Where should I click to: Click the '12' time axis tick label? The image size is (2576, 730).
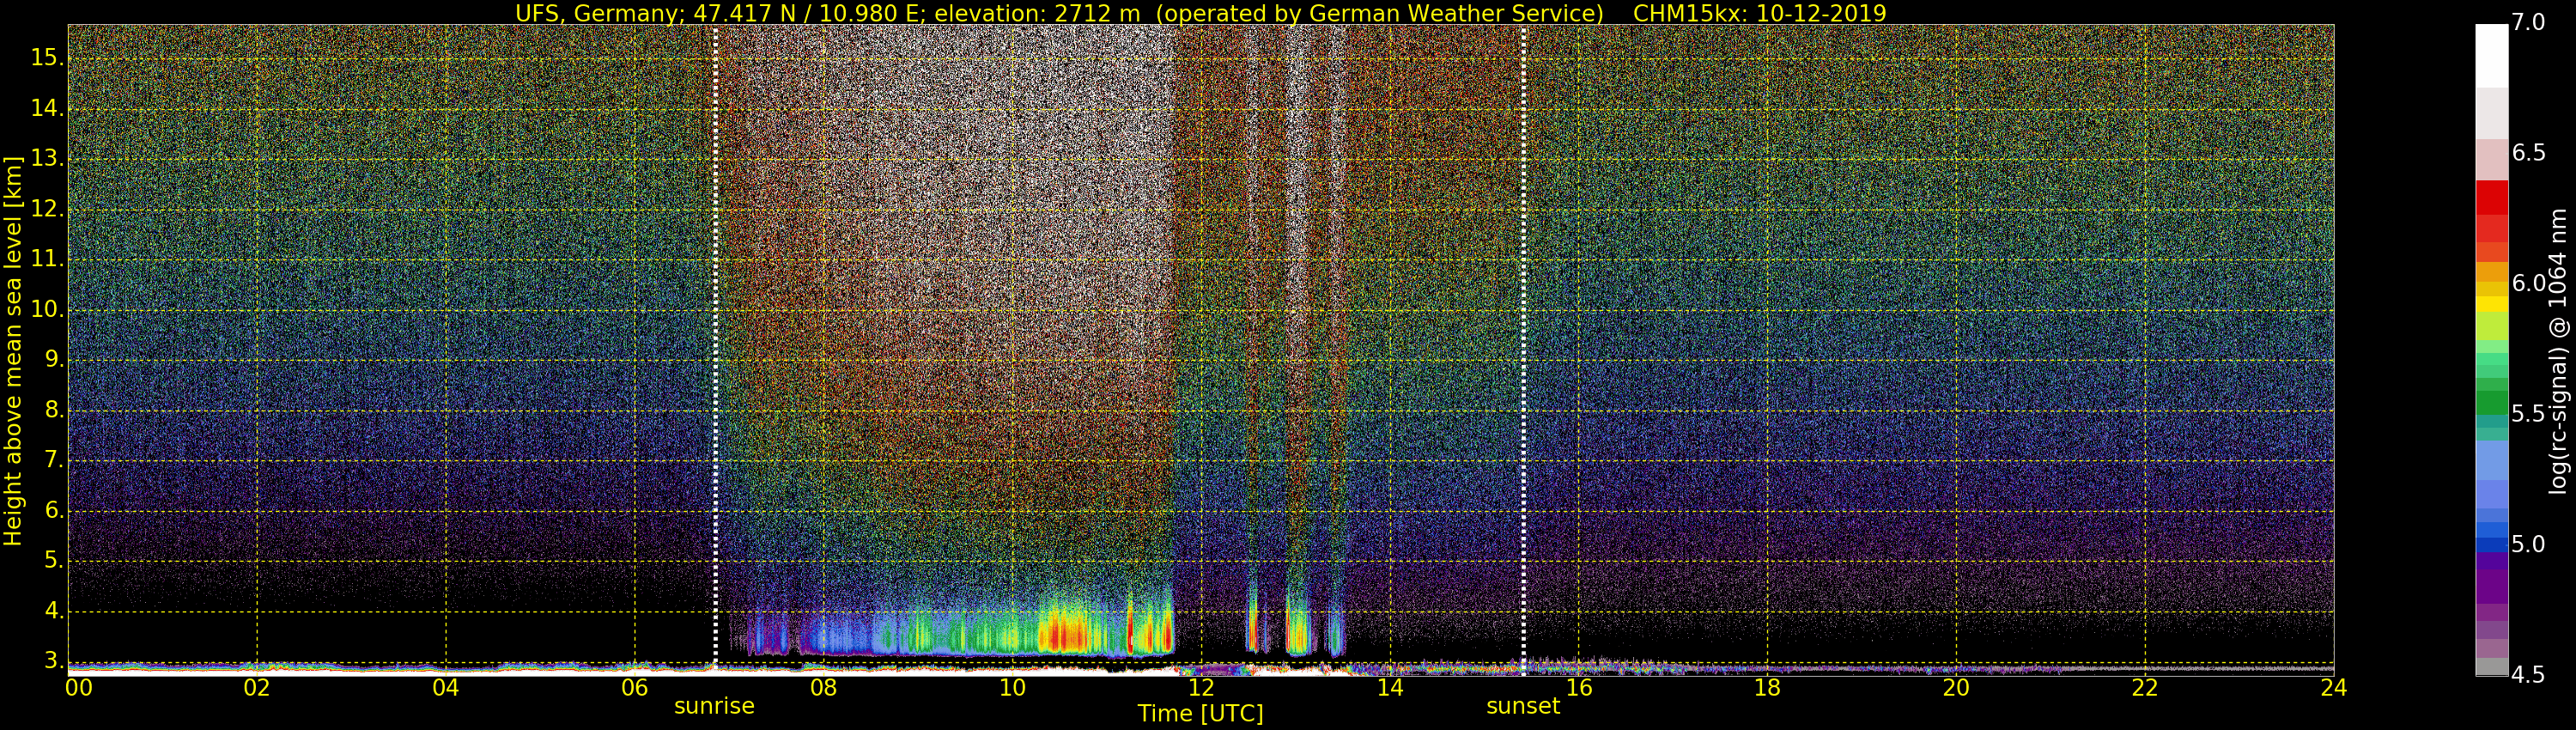pos(1201,688)
